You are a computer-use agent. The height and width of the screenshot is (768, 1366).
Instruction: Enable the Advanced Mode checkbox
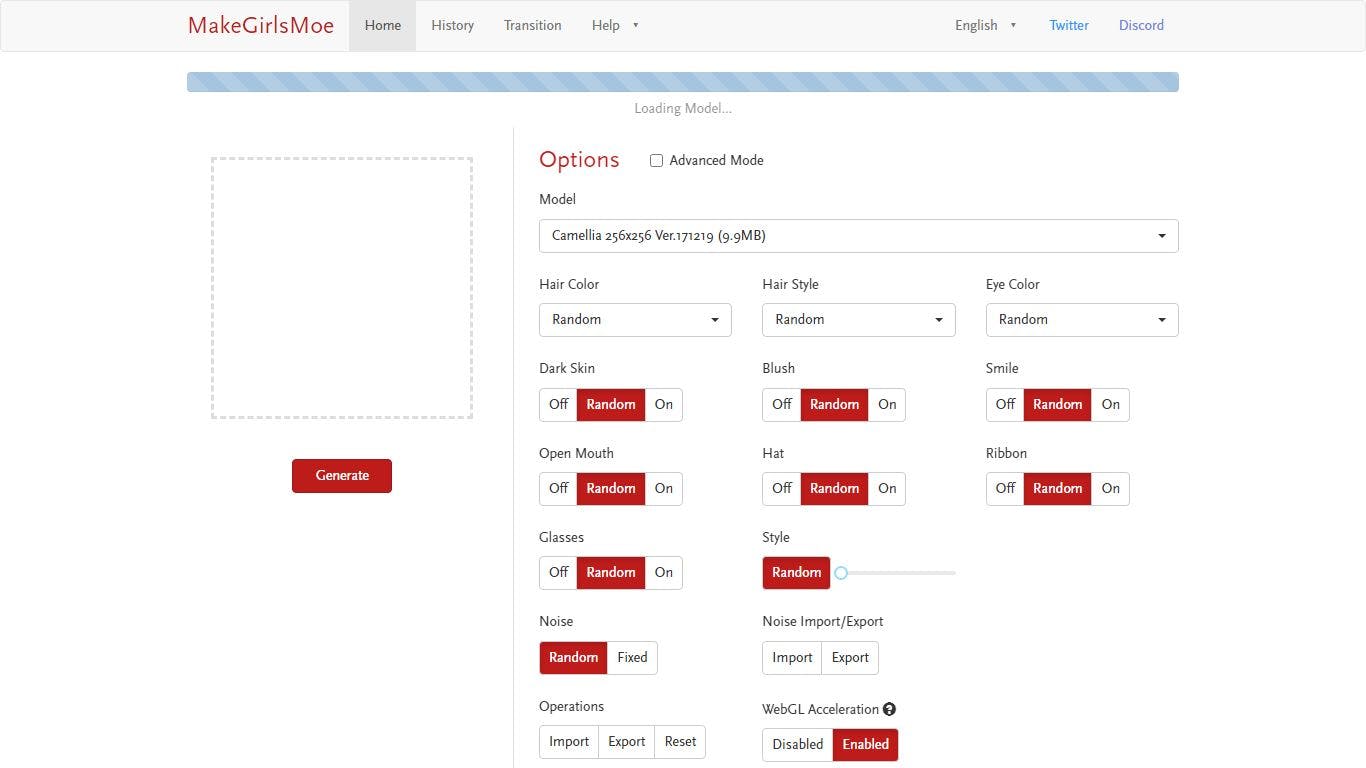tap(657, 160)
